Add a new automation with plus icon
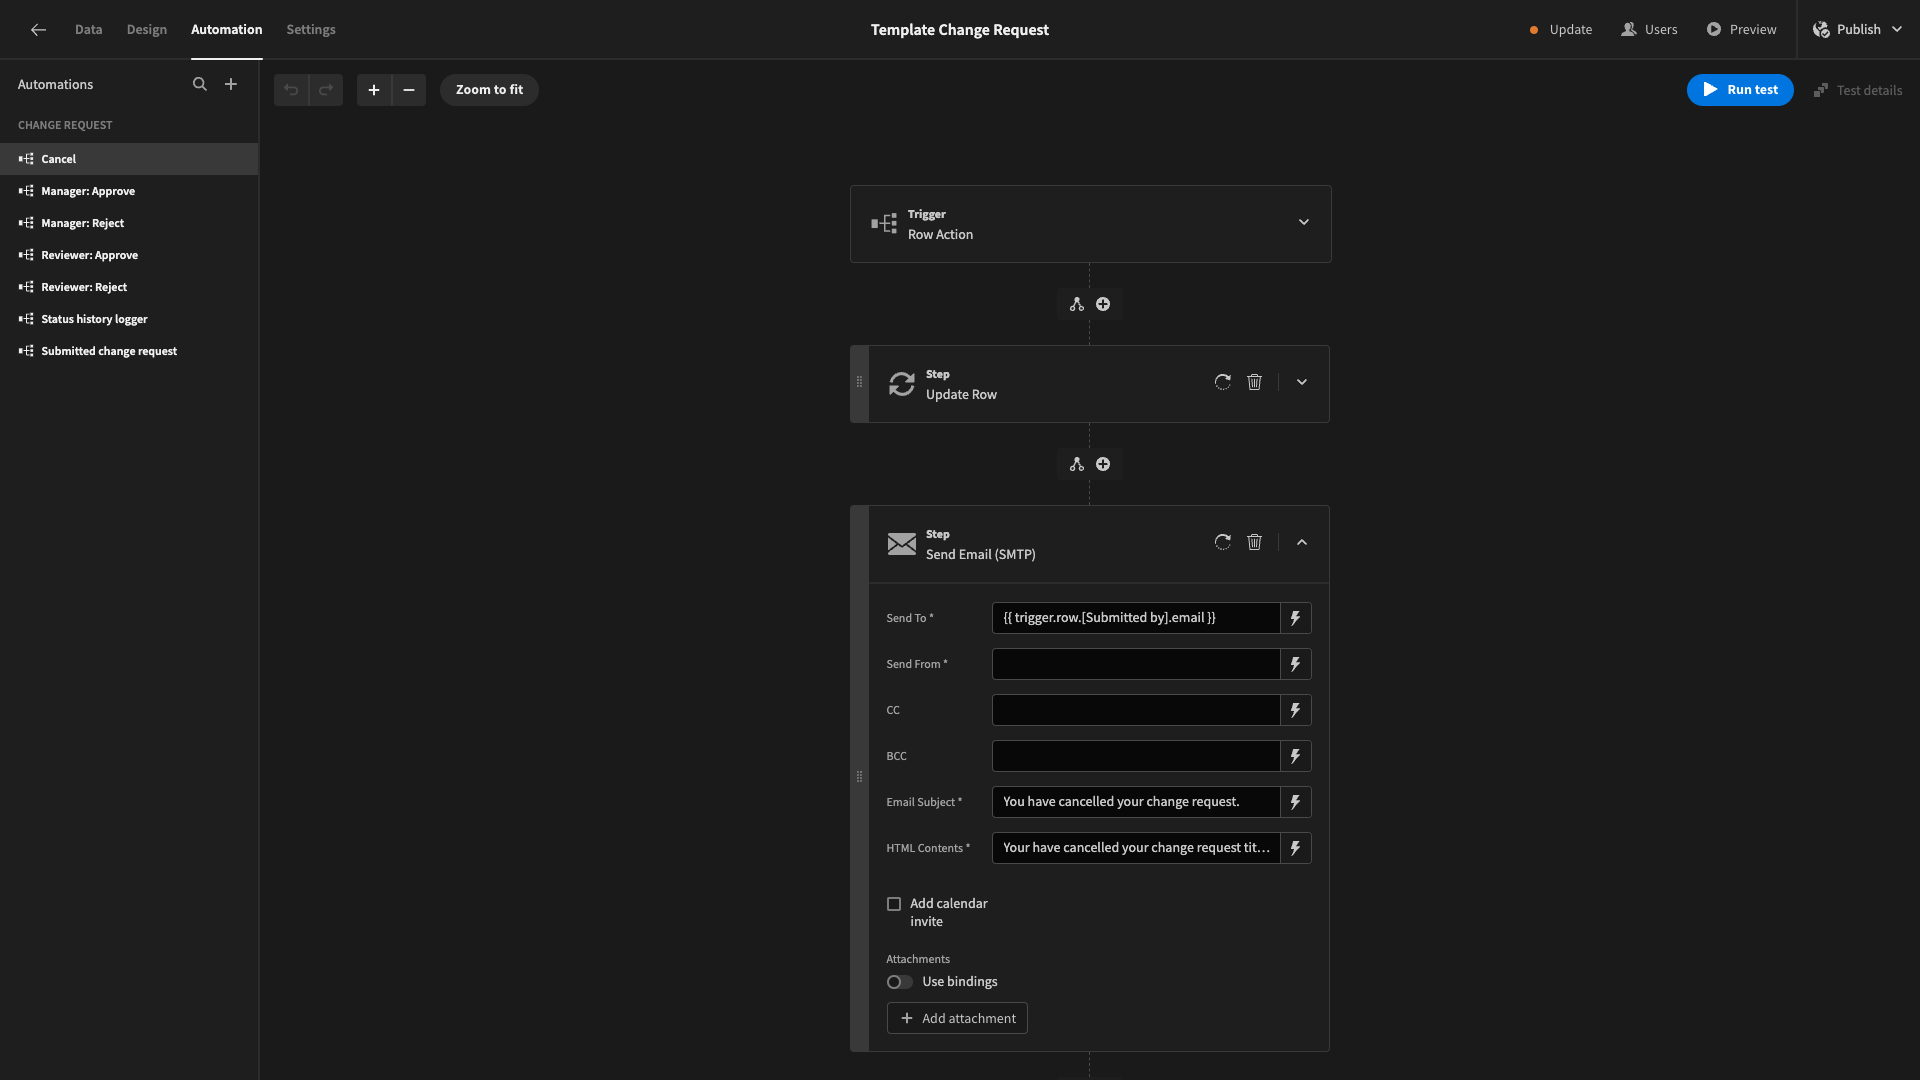The image size is (1920, 1080). (231, 85)
